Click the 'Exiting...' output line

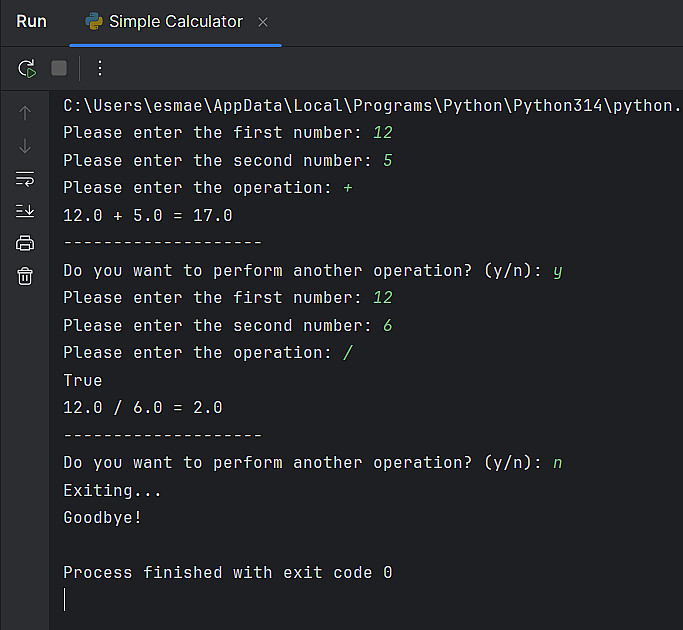112,490
